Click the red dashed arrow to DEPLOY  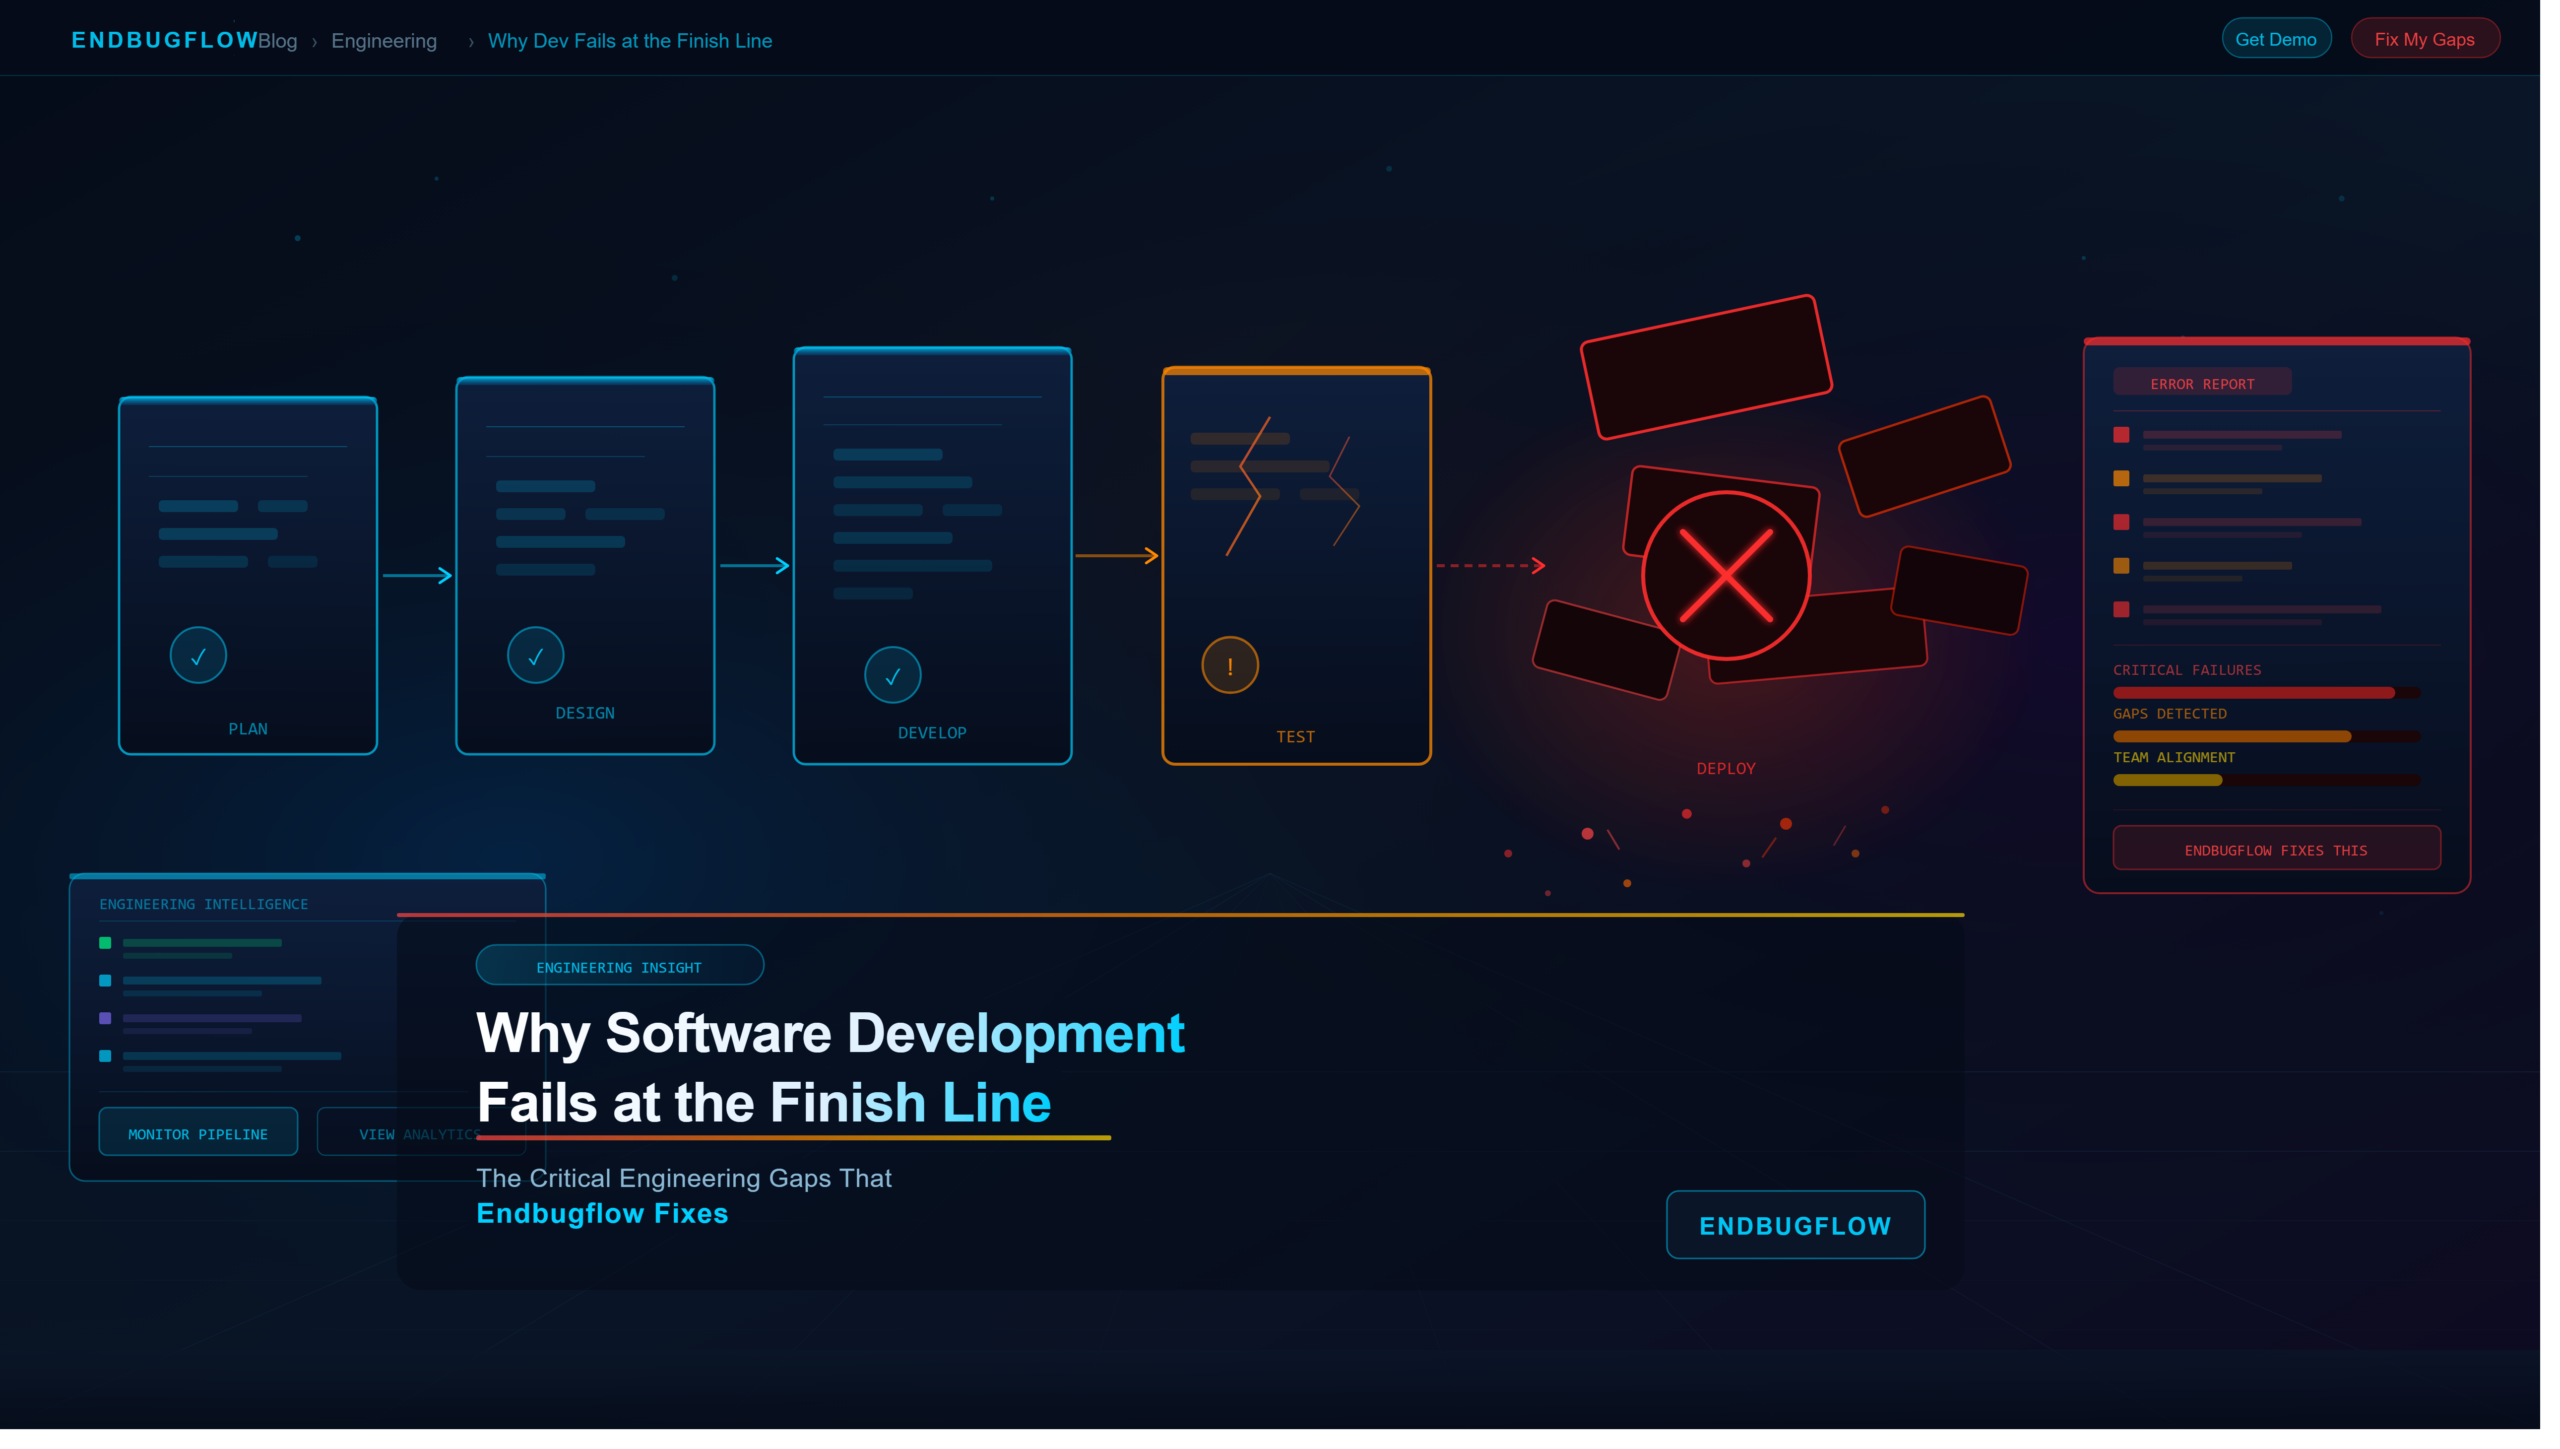click(x=1491, y=566)
